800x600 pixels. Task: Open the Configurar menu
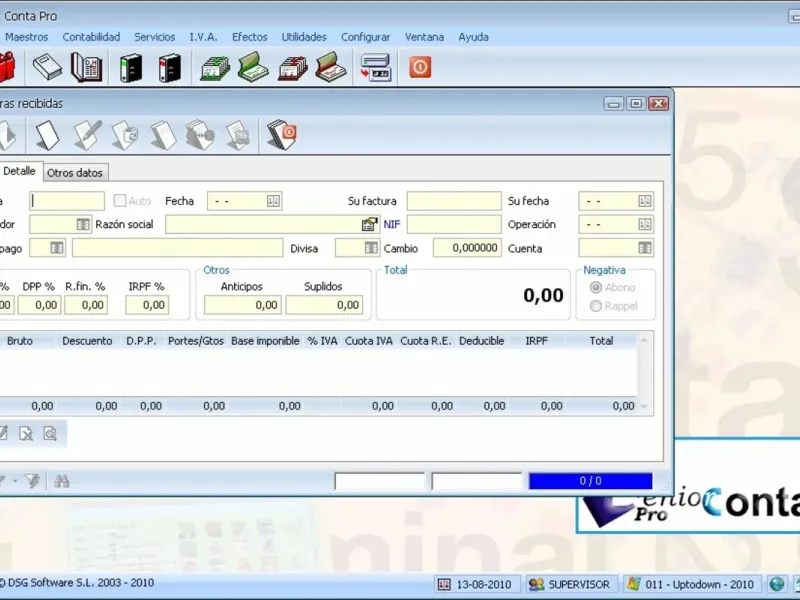pos(366,37)
